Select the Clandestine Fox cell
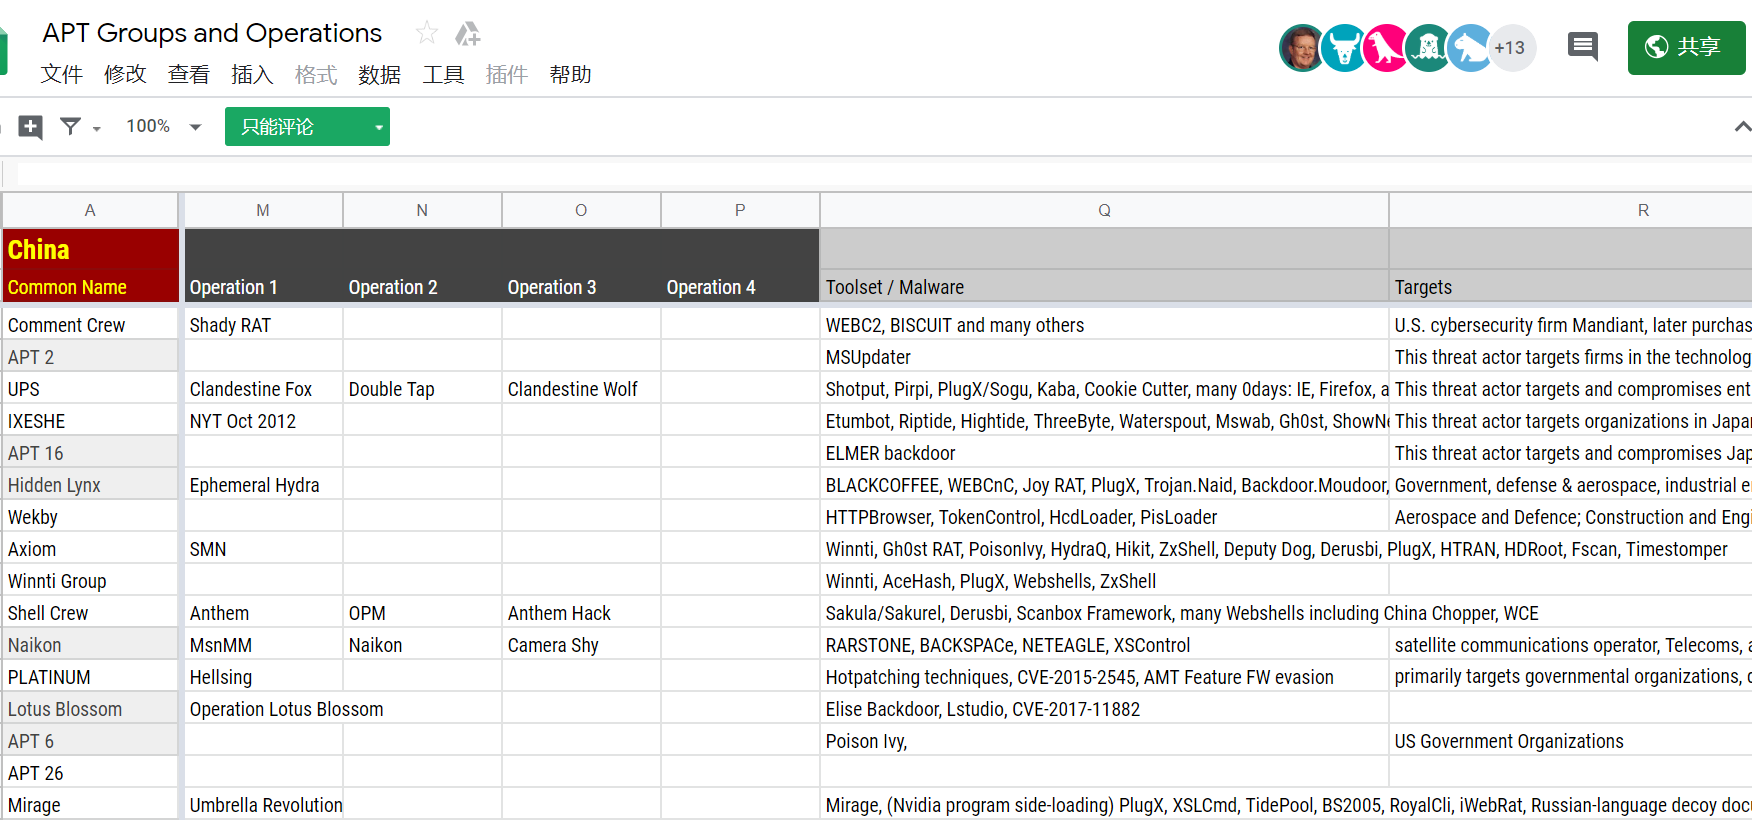 (263, 389)
